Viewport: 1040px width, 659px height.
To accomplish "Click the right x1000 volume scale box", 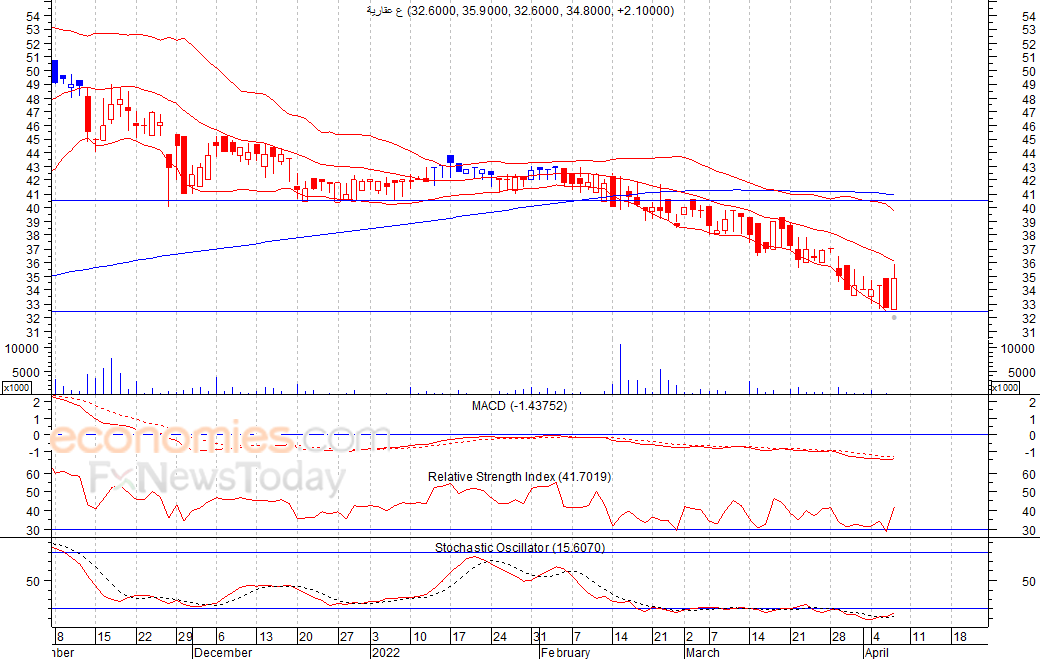I will 1004,388.
